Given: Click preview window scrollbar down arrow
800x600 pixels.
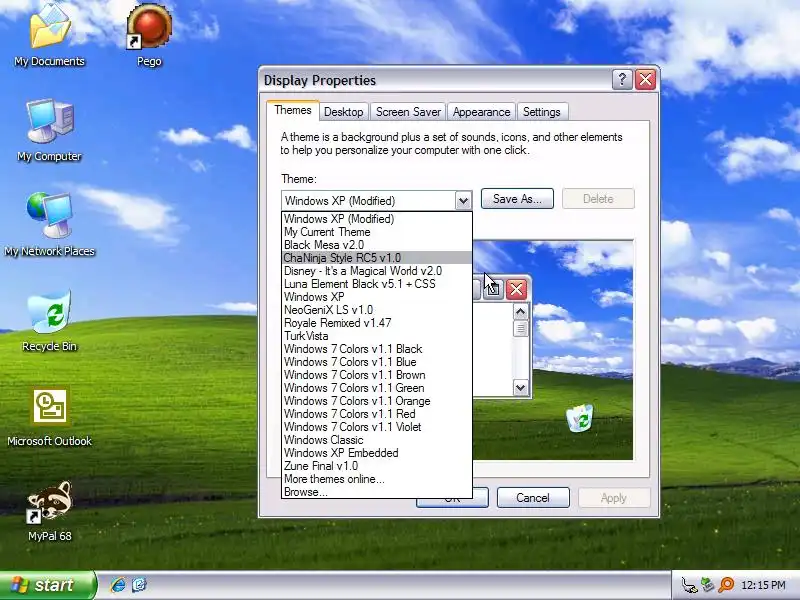Looking at the screenshot, I should tap(520, 388).
